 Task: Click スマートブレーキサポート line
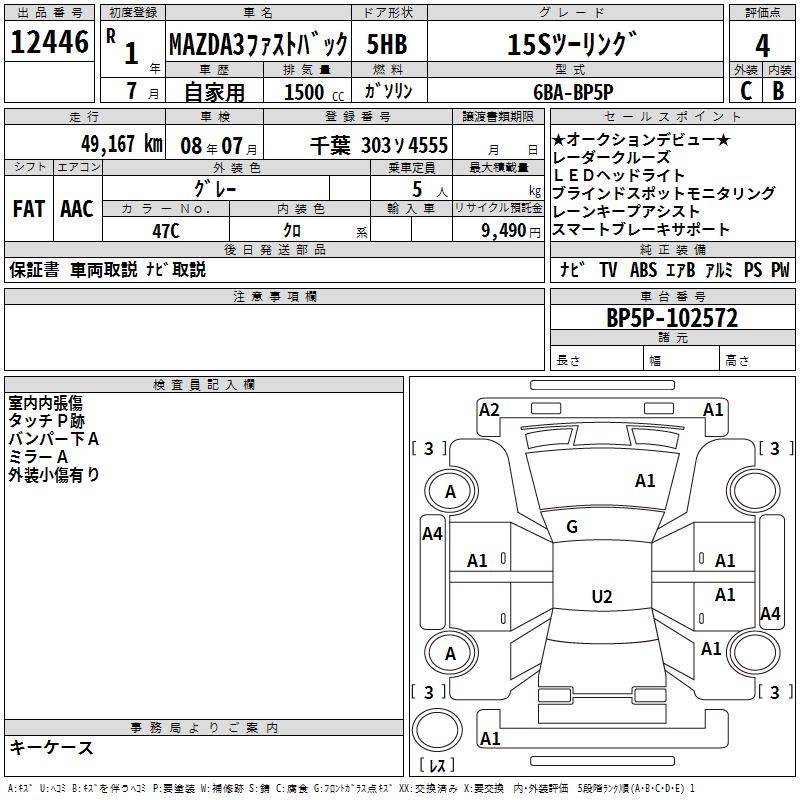[x=641, y=229]
